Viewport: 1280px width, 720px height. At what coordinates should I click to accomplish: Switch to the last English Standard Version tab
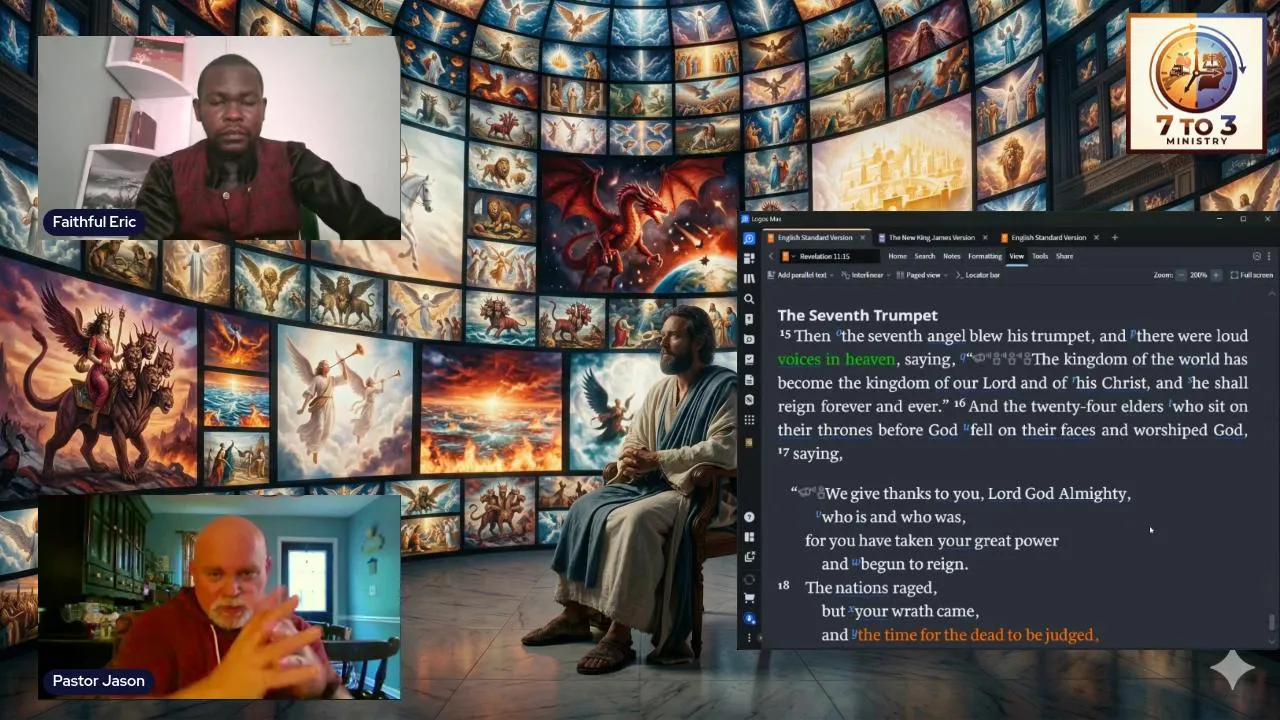(x=1048, y=238)
